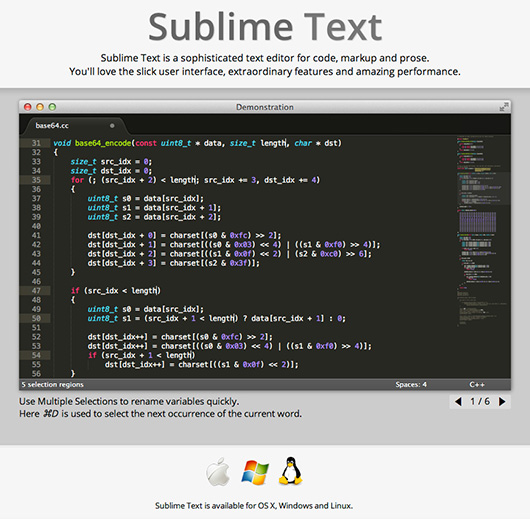
Task: Minimize the Demonstration window yellow button
Action: [40, 107]
